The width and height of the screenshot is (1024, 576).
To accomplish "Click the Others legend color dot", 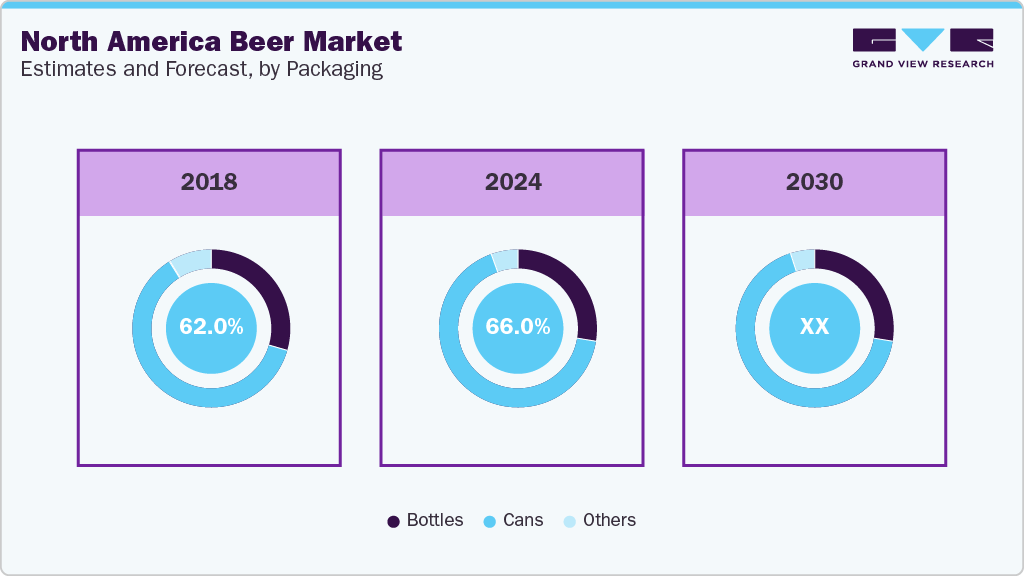I will tap(569, 521).
